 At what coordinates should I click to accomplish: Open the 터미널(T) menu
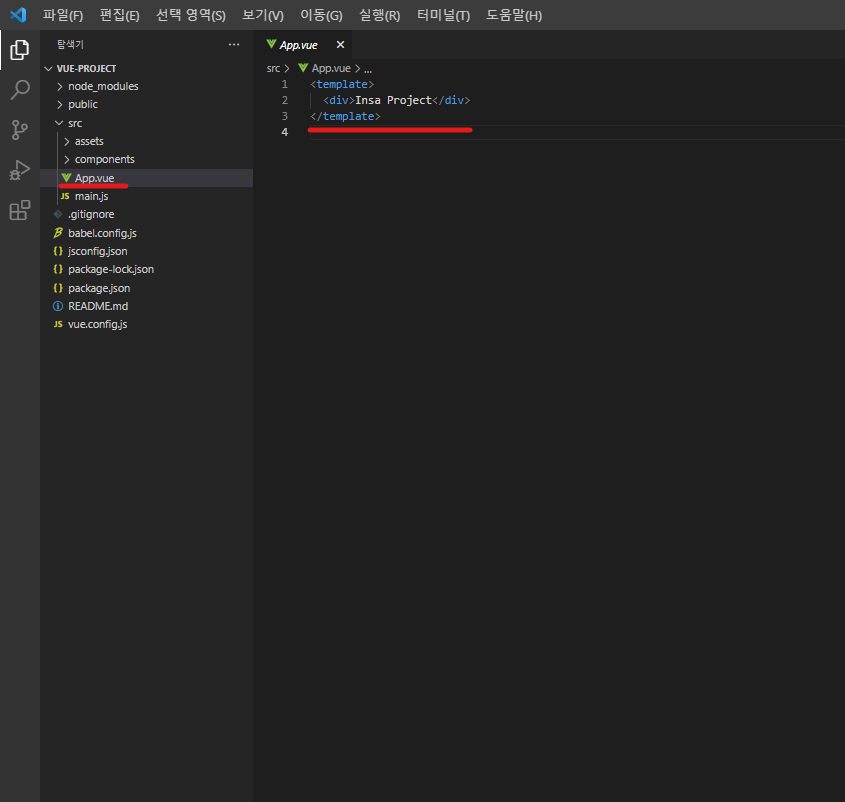pos(444,15)
